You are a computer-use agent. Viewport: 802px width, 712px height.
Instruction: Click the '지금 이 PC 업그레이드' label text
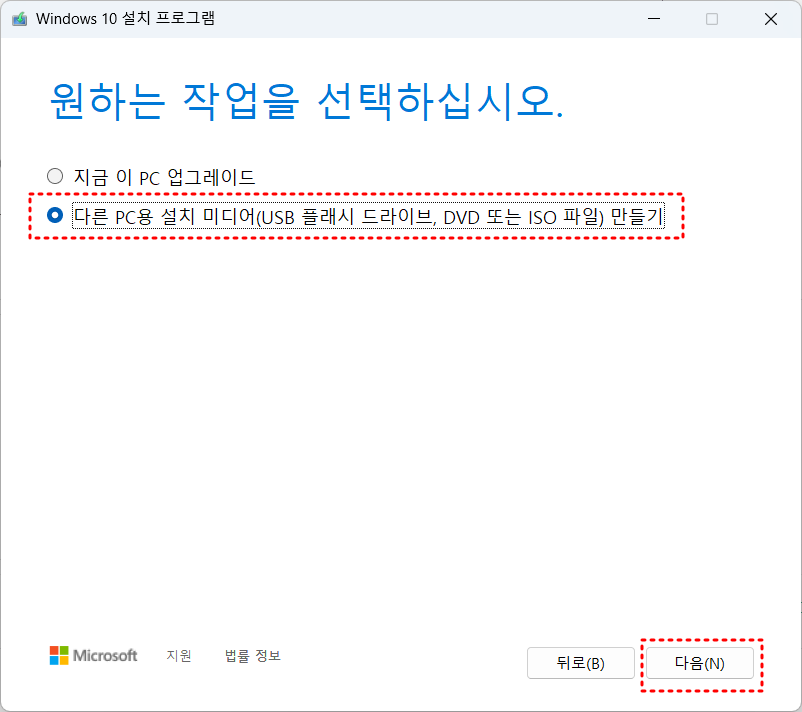(x=164, y=177)
